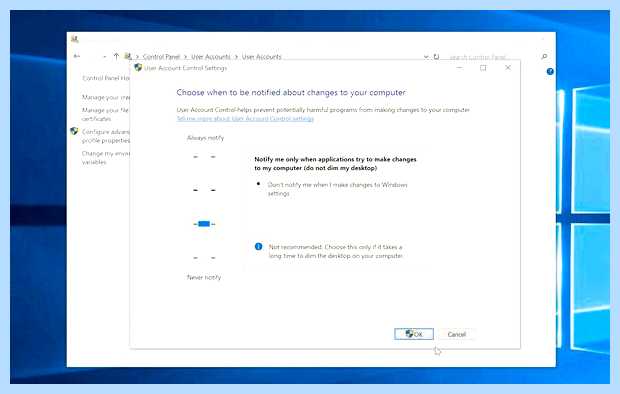The height and width of the screenshot is (394, 620).
Task: Click the 'Always notify' label
Action: pos(205,138)
